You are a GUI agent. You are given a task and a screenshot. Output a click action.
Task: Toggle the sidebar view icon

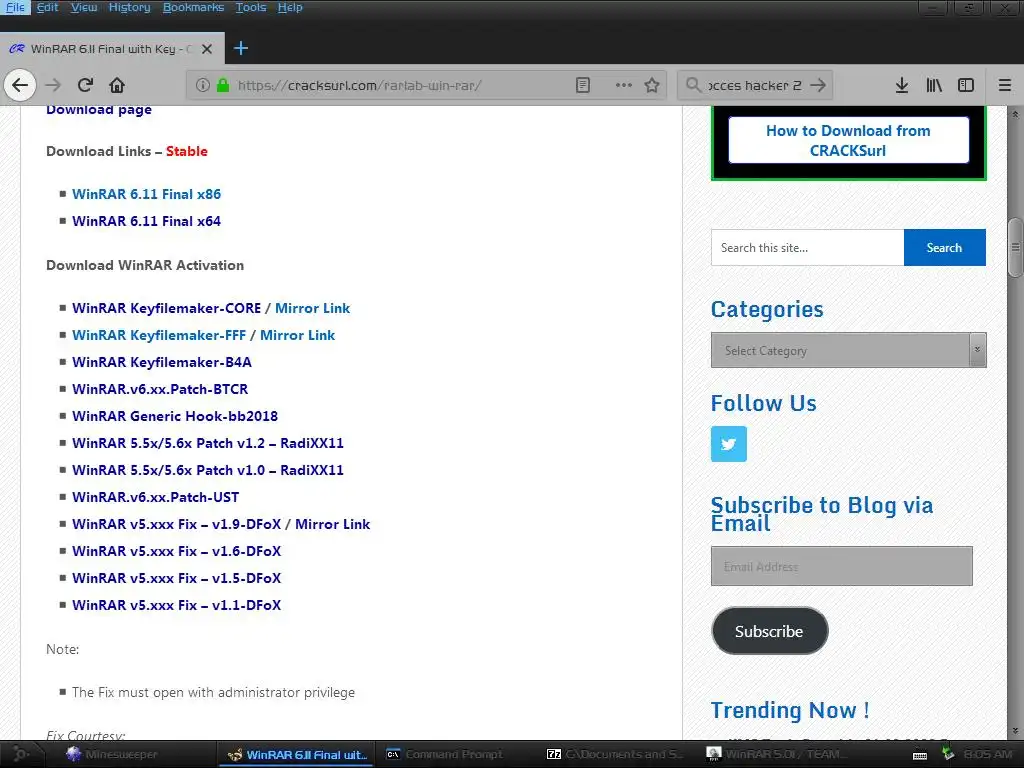point(966,85)
